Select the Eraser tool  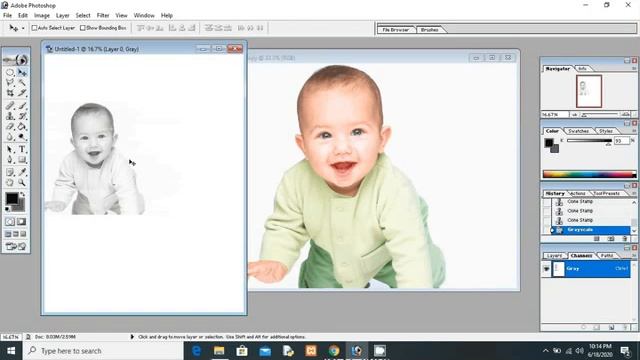point(10,127)
